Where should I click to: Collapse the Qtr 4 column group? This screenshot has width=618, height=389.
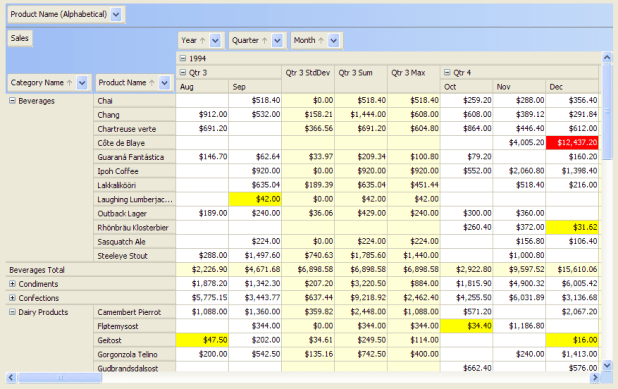pyautogui.click(x=447, y=73)
